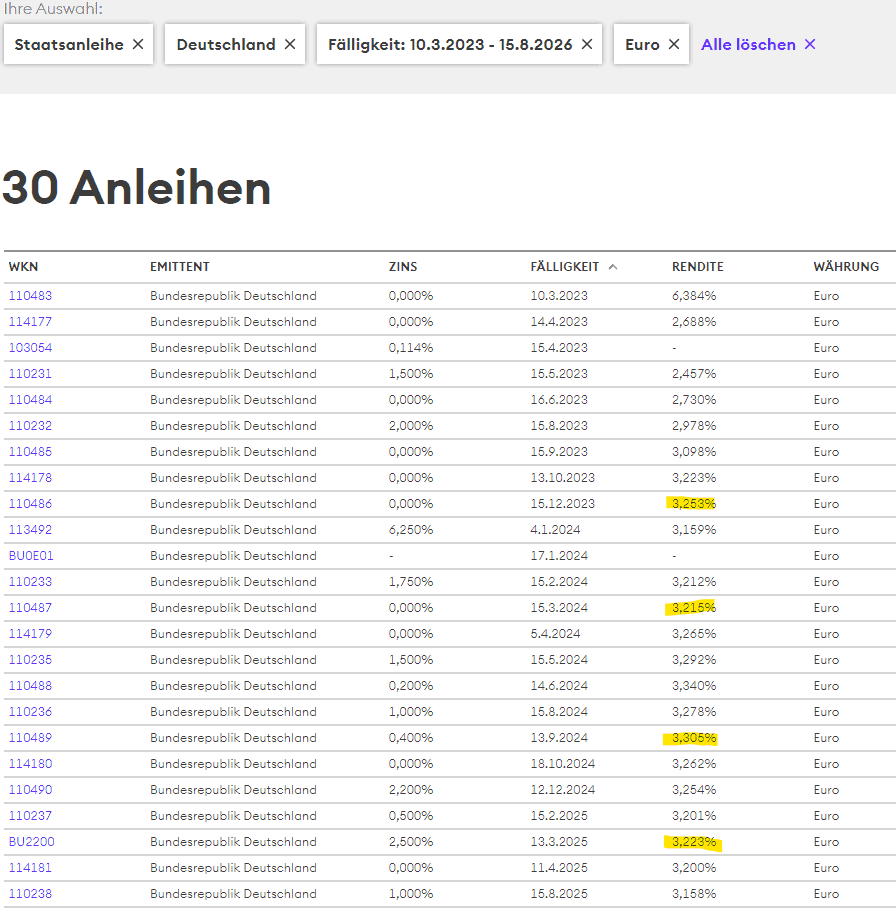Click the Währung column header
This screenshot has width=896, height=908.
846,267
